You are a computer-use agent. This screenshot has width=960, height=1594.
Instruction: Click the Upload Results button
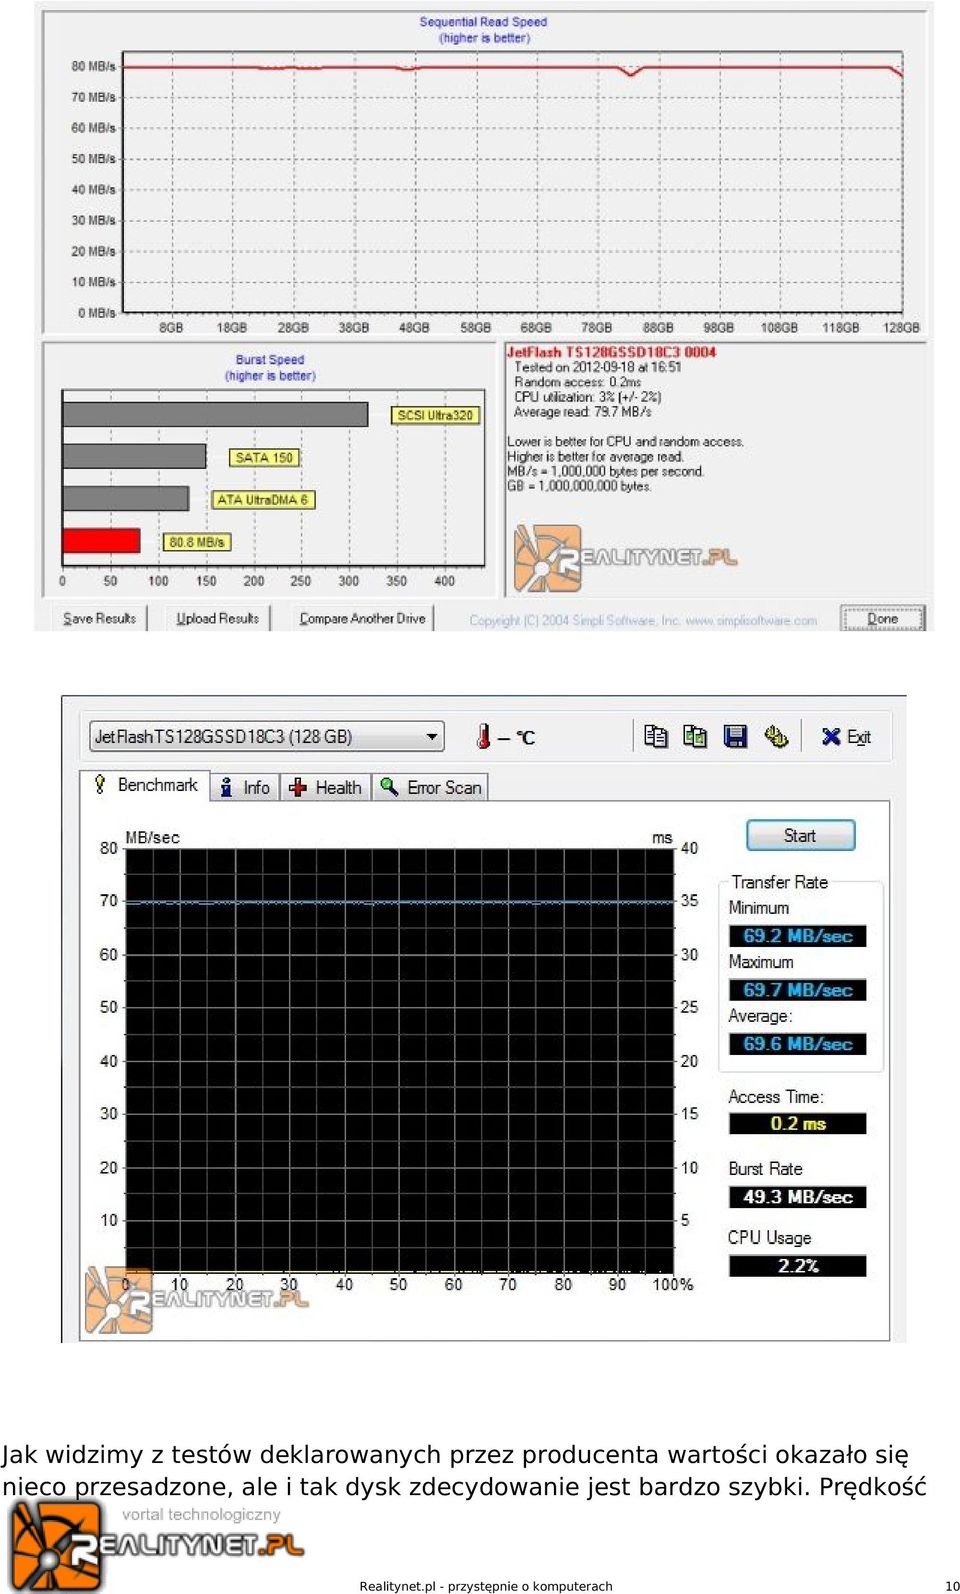[x=217, y=618]
